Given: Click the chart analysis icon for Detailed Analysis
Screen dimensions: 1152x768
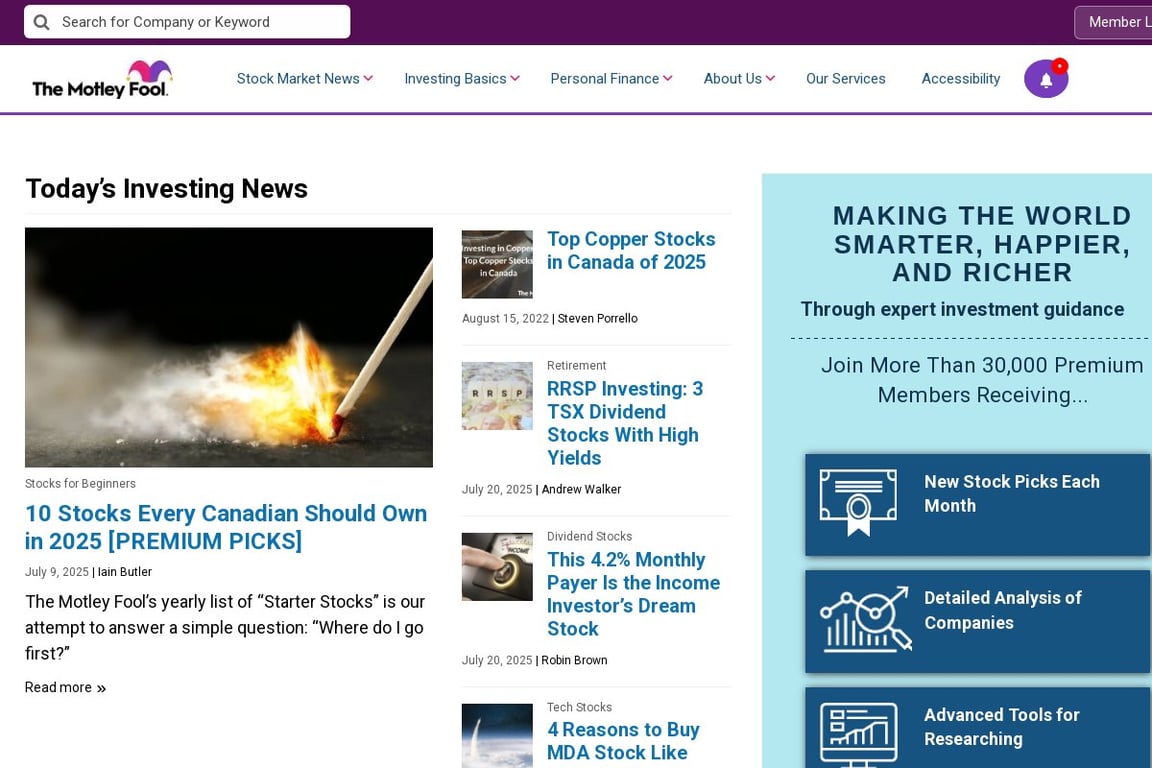Looking at the screenshot, I should click(x=866, y=620).
